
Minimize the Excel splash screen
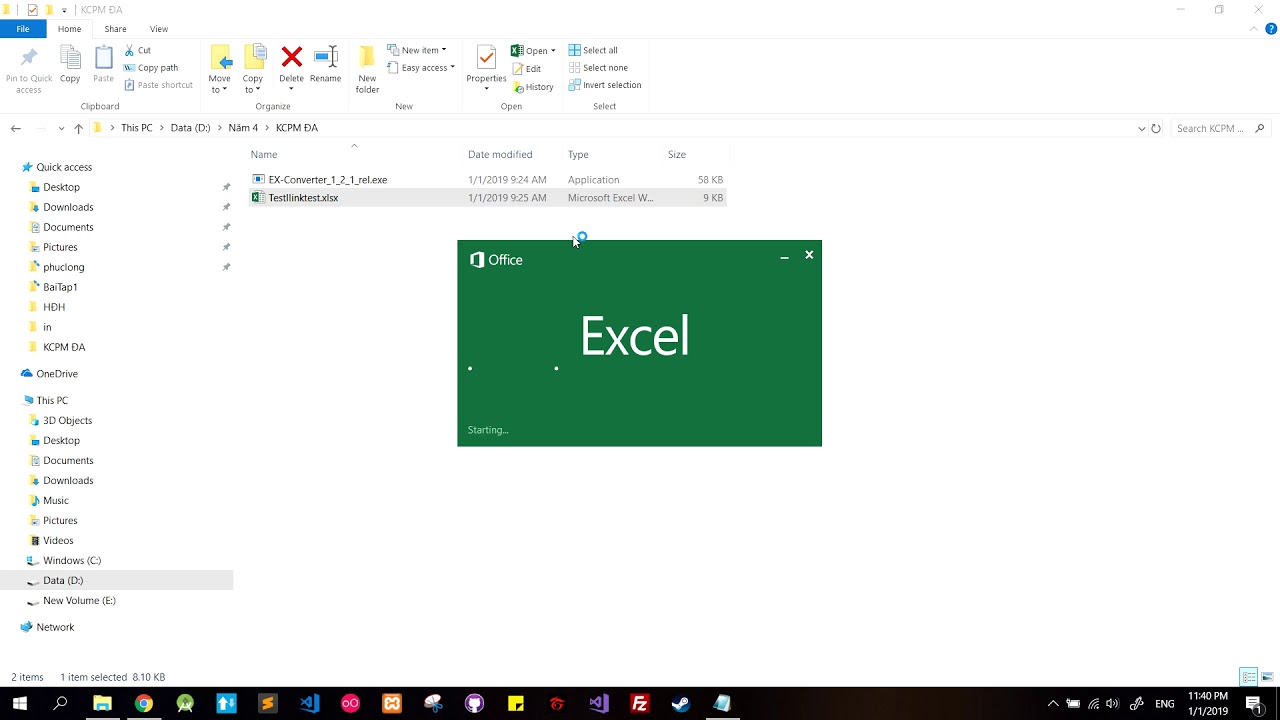[784, 256]
